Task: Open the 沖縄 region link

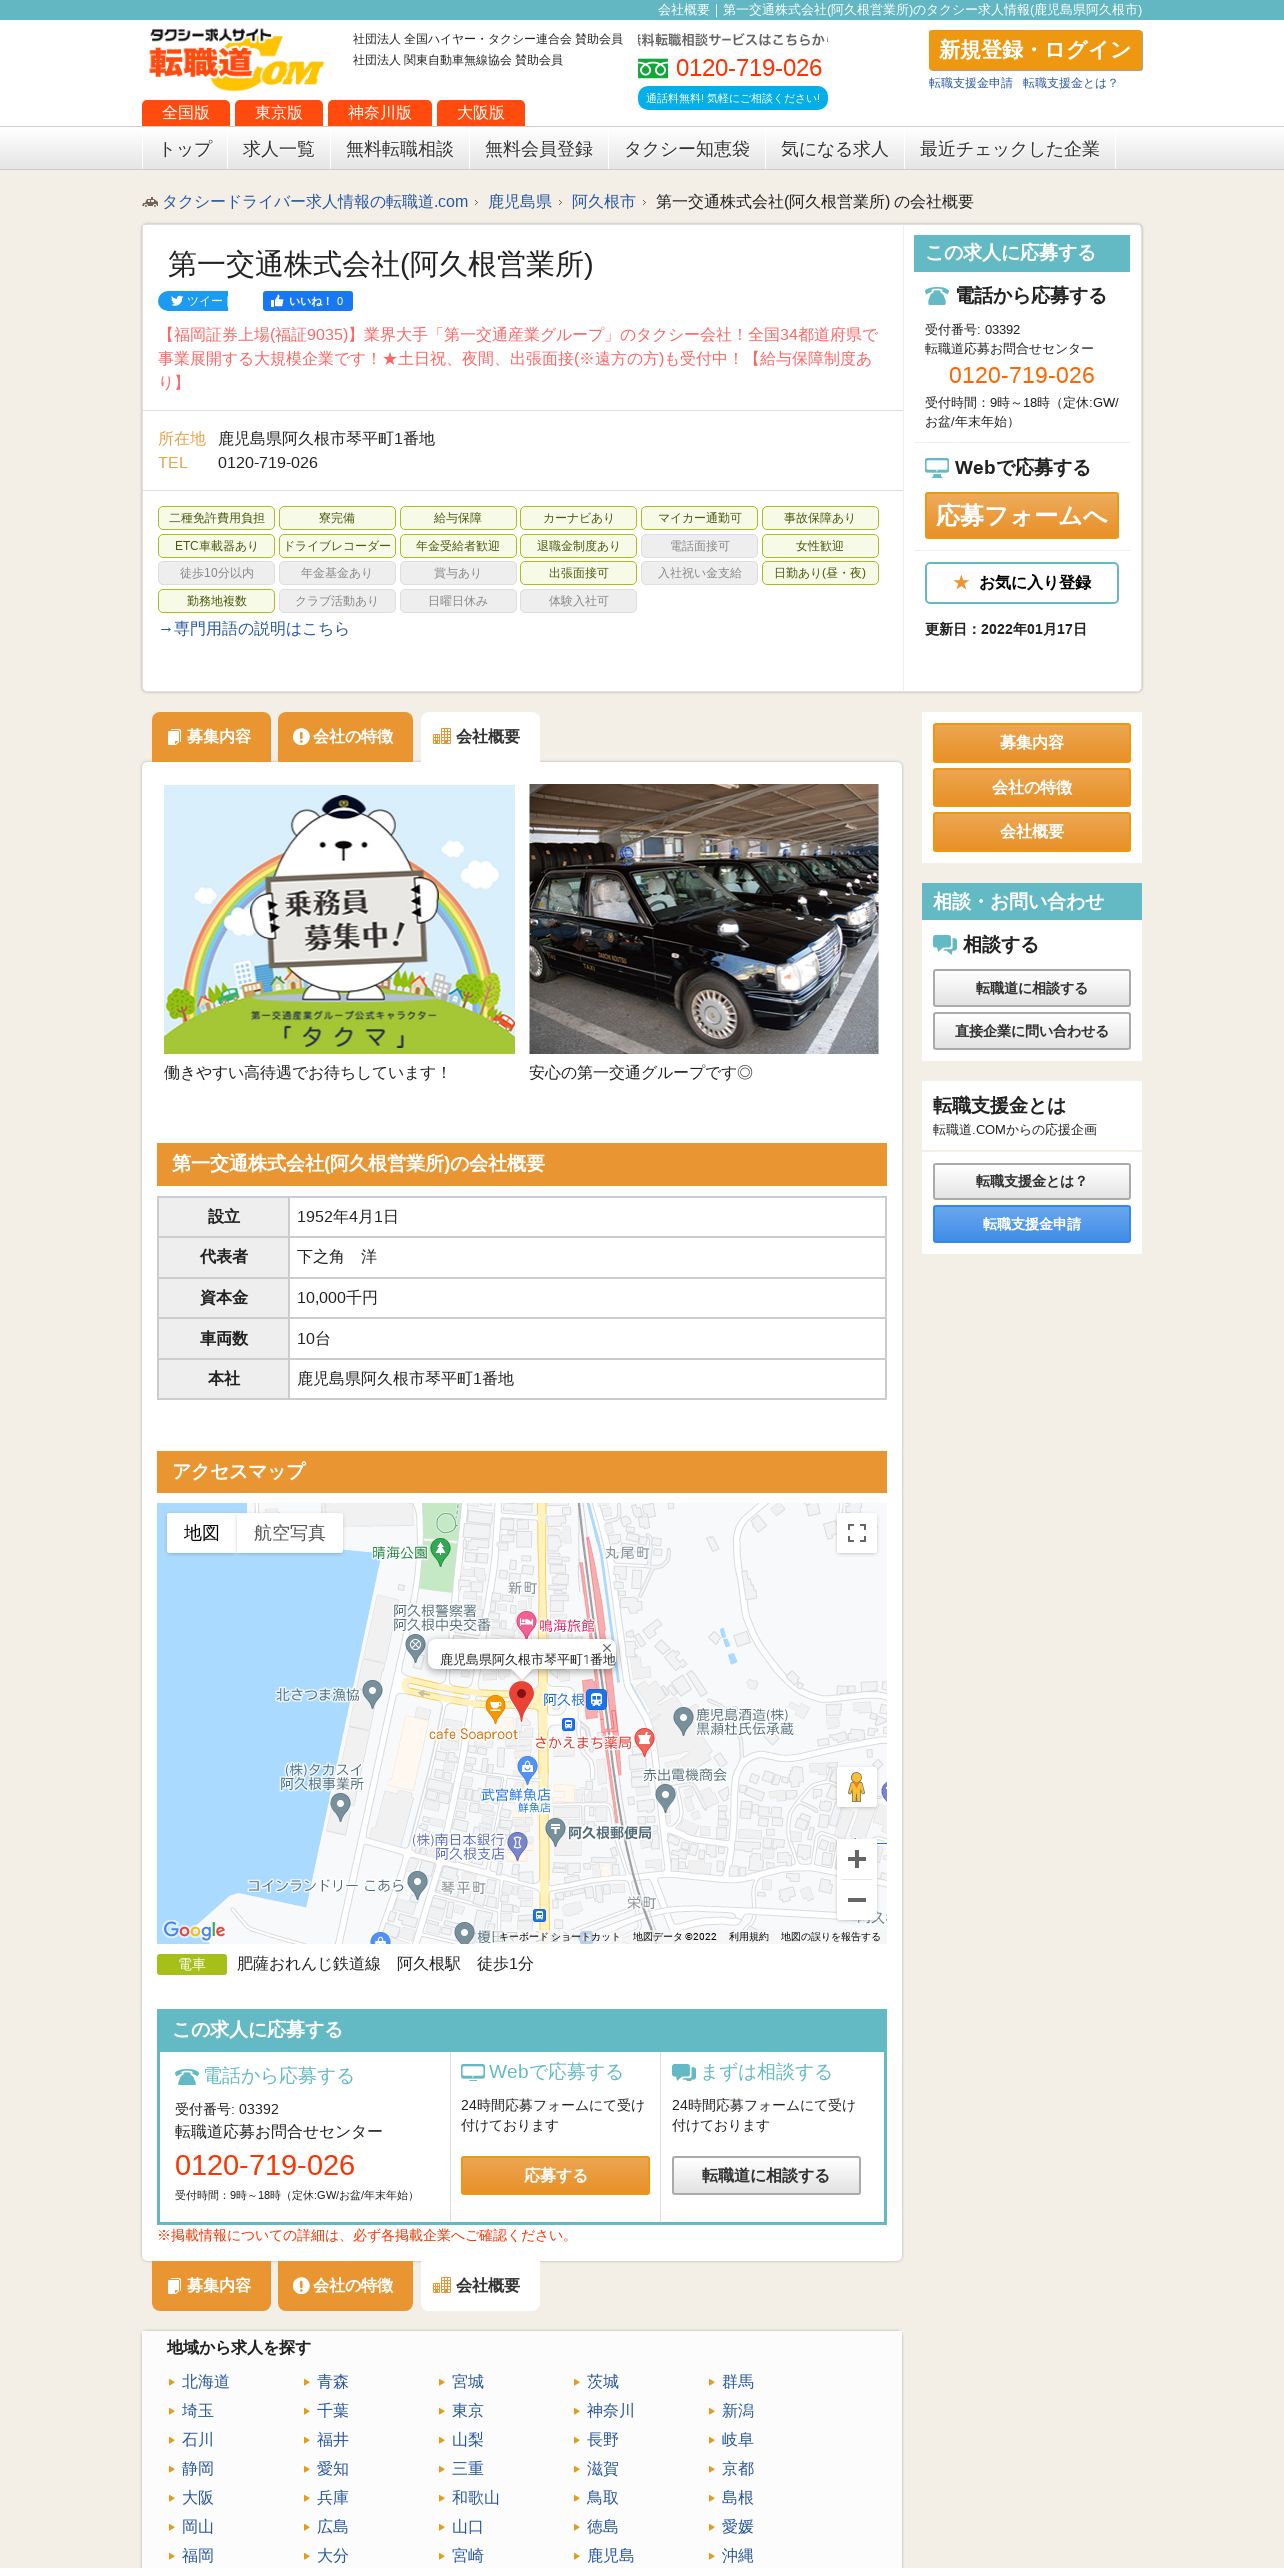Action: coord(737,2556)
